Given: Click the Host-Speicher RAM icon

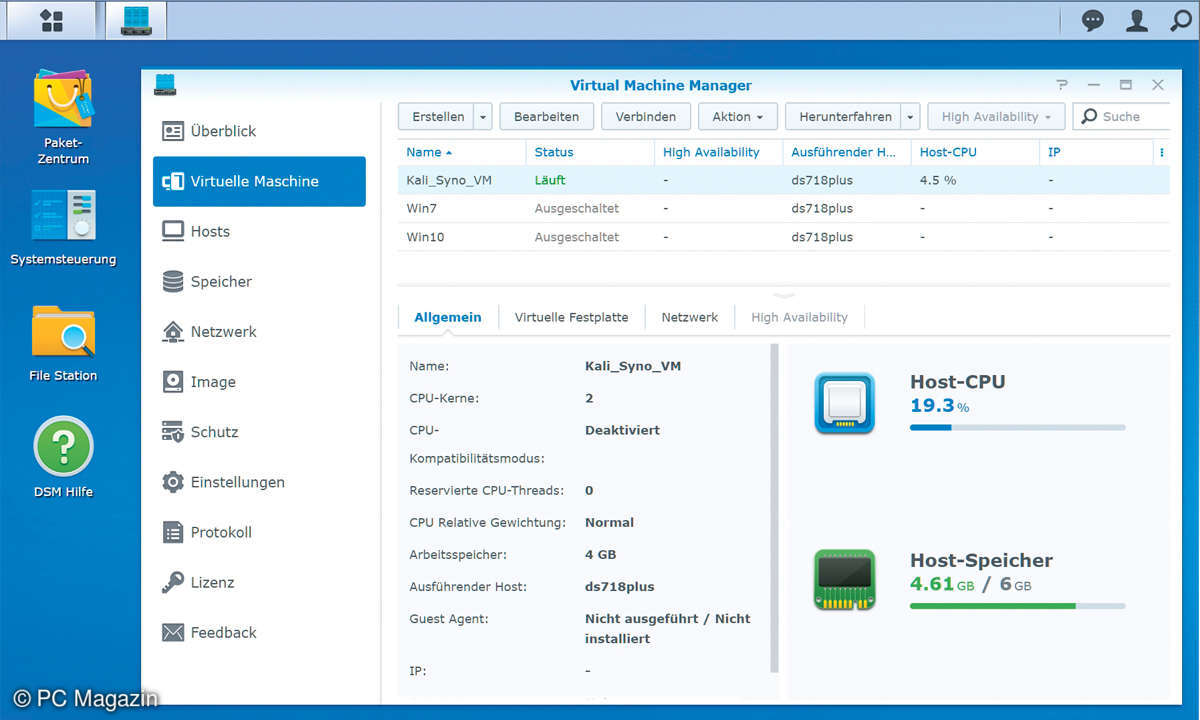Looking at the screenshot, I should pos(844,580).
